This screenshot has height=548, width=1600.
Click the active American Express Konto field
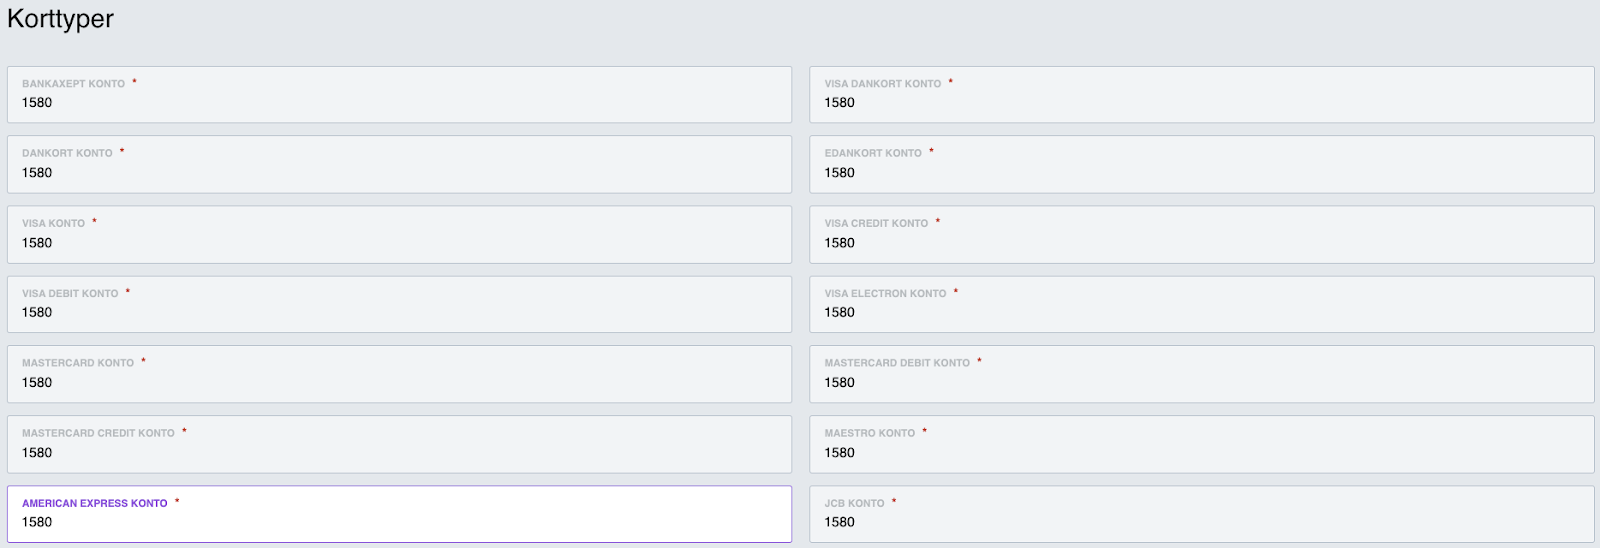click(x=399, y=514)
